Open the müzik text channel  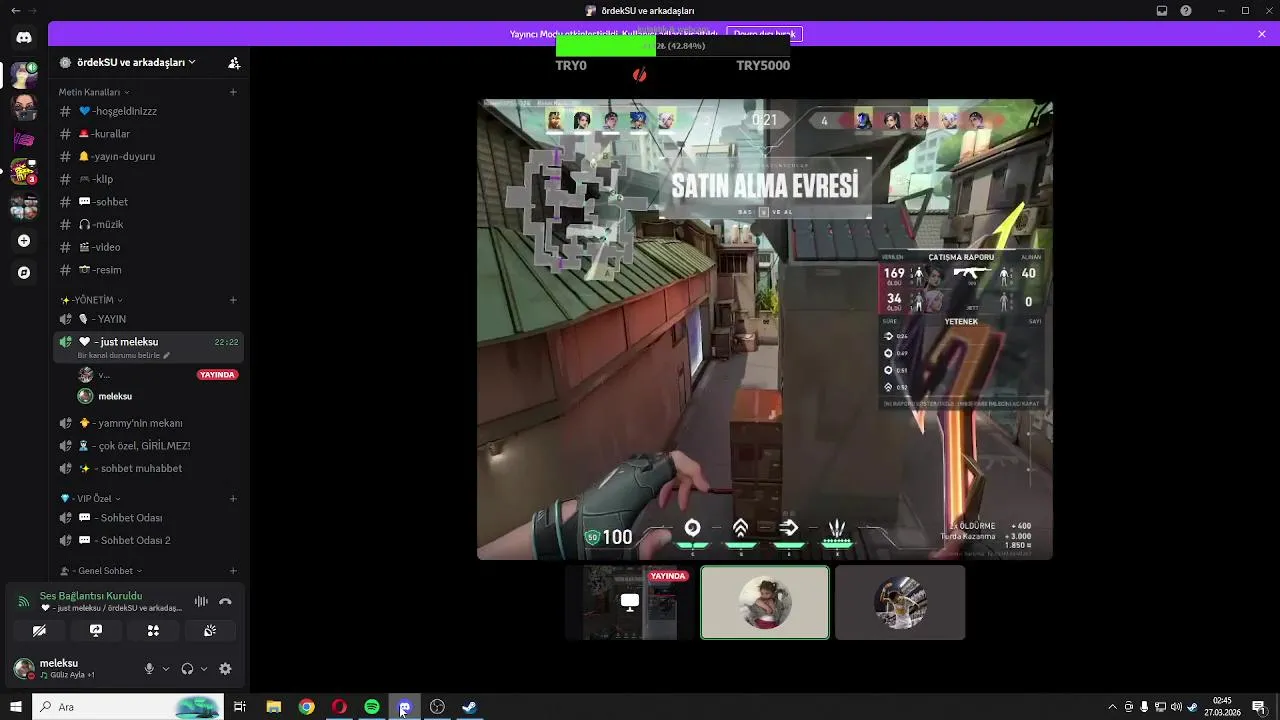(148, 225)
